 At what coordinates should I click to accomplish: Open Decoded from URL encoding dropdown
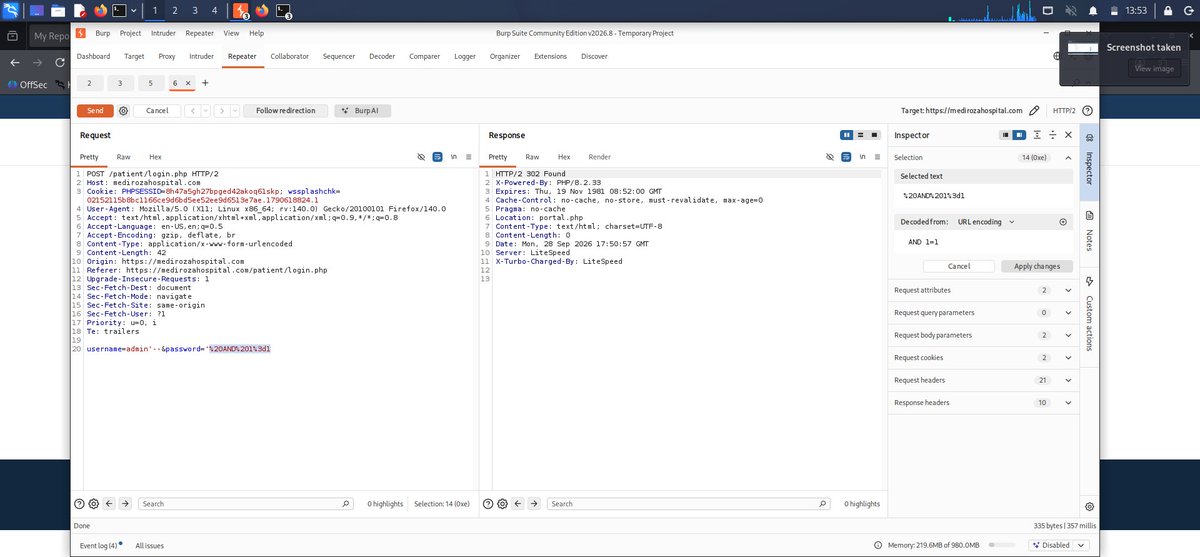986,221
